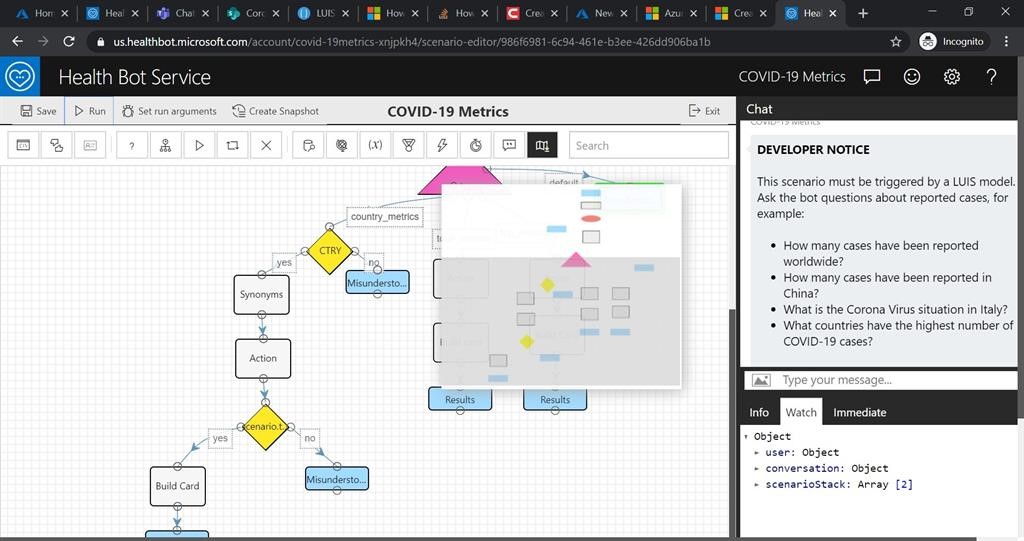Viewport: 1024px width, 541px height.
Task: Add an action lightning-bolt element
Action: (442, 145)
